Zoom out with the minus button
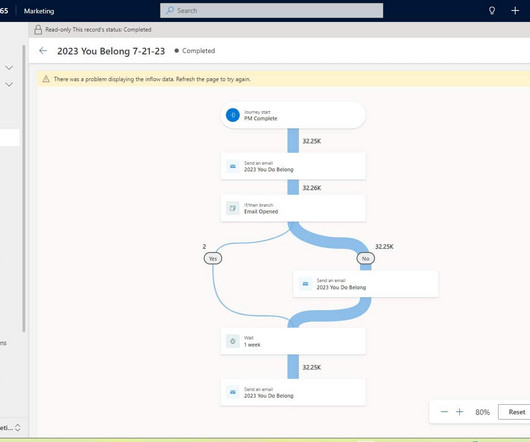The height and width of the screenshot is (442, 530). (x=444, y=412)
